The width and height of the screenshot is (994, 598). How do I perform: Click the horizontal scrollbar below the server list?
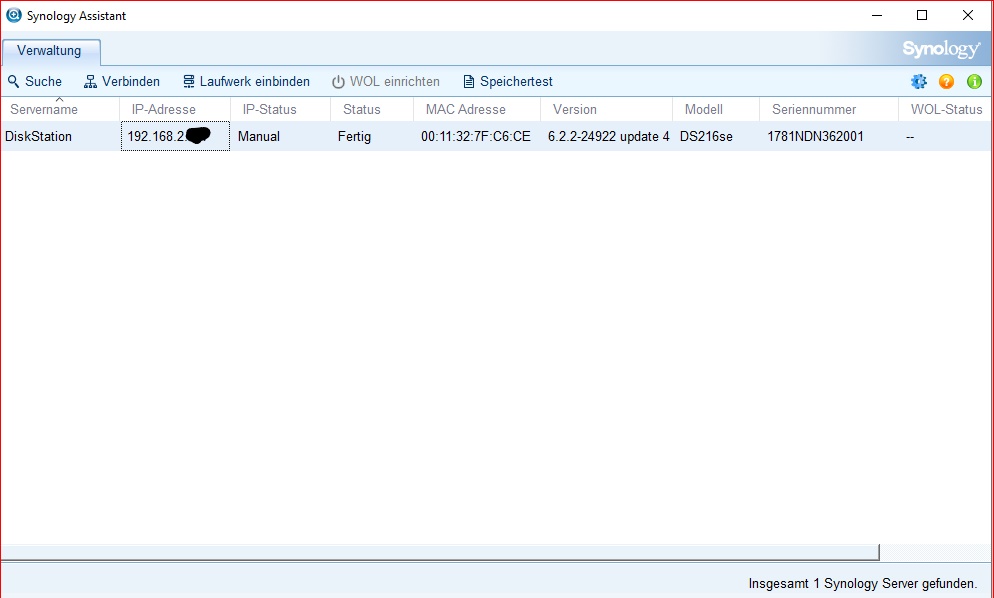point(440,552)
